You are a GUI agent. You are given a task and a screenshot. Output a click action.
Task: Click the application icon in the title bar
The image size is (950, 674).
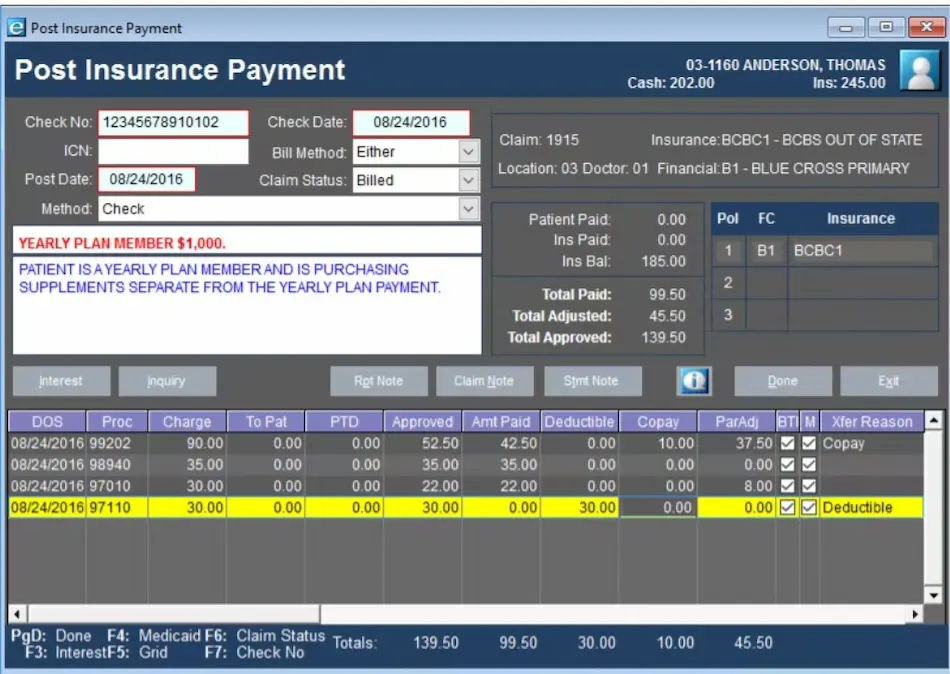15,27
